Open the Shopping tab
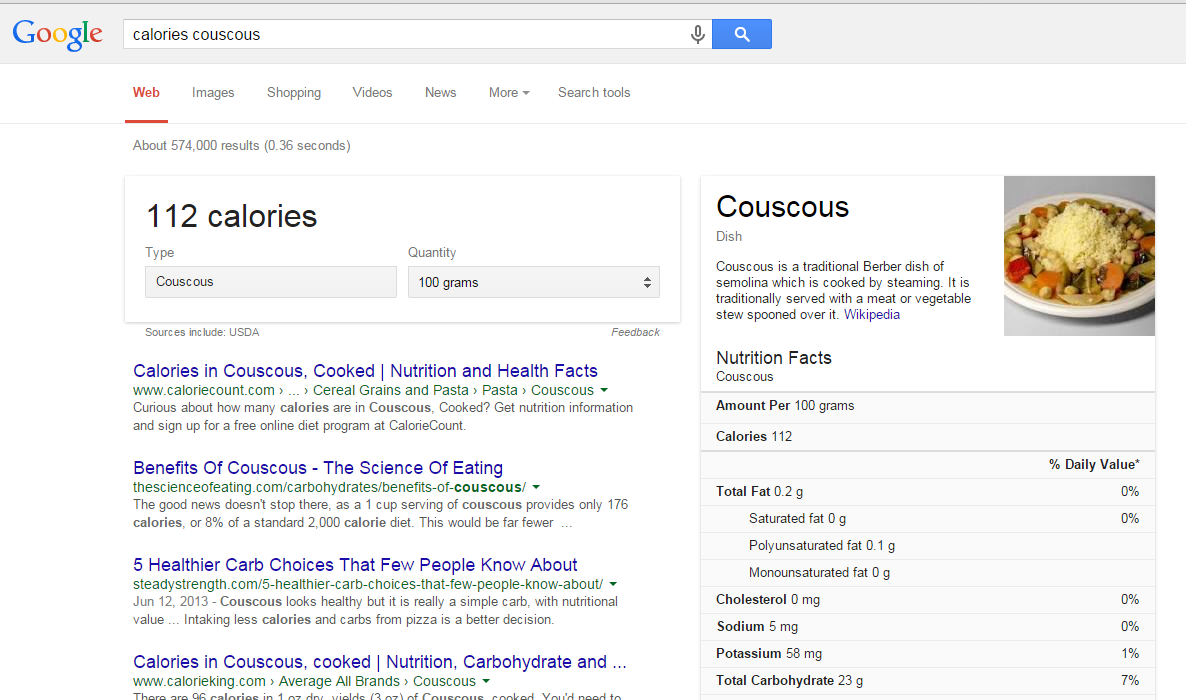Viewport: 1186px width, 700px height. coord(293,92)
